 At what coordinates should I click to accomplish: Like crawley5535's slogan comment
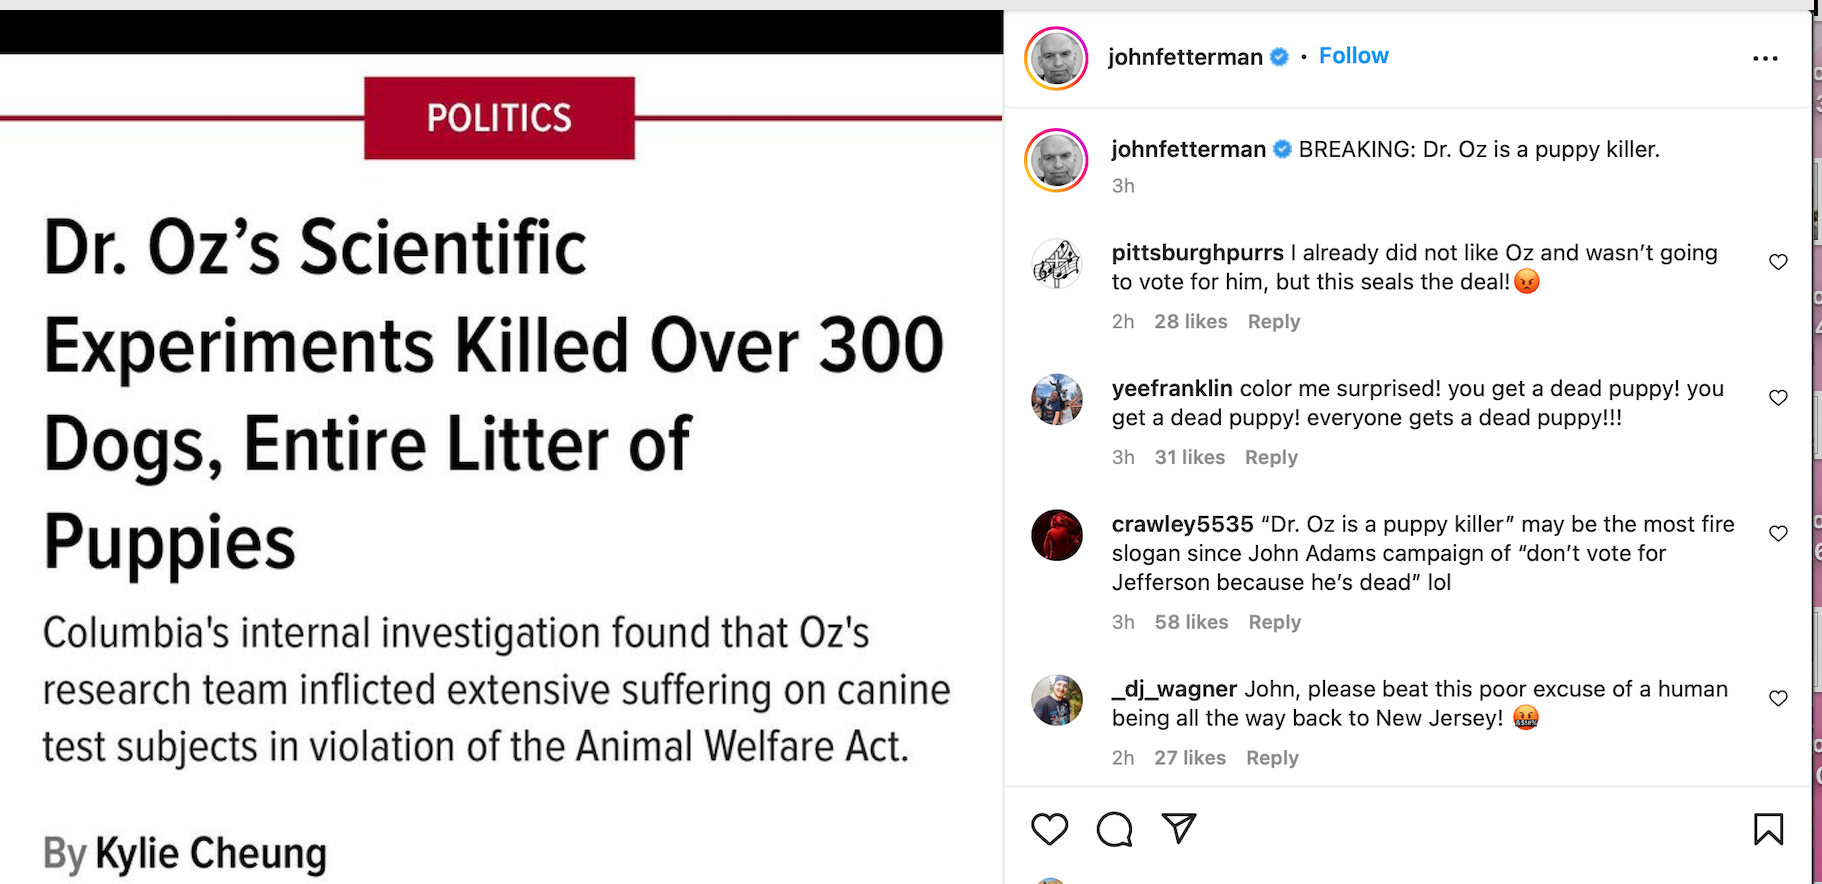coord(1778,533)
